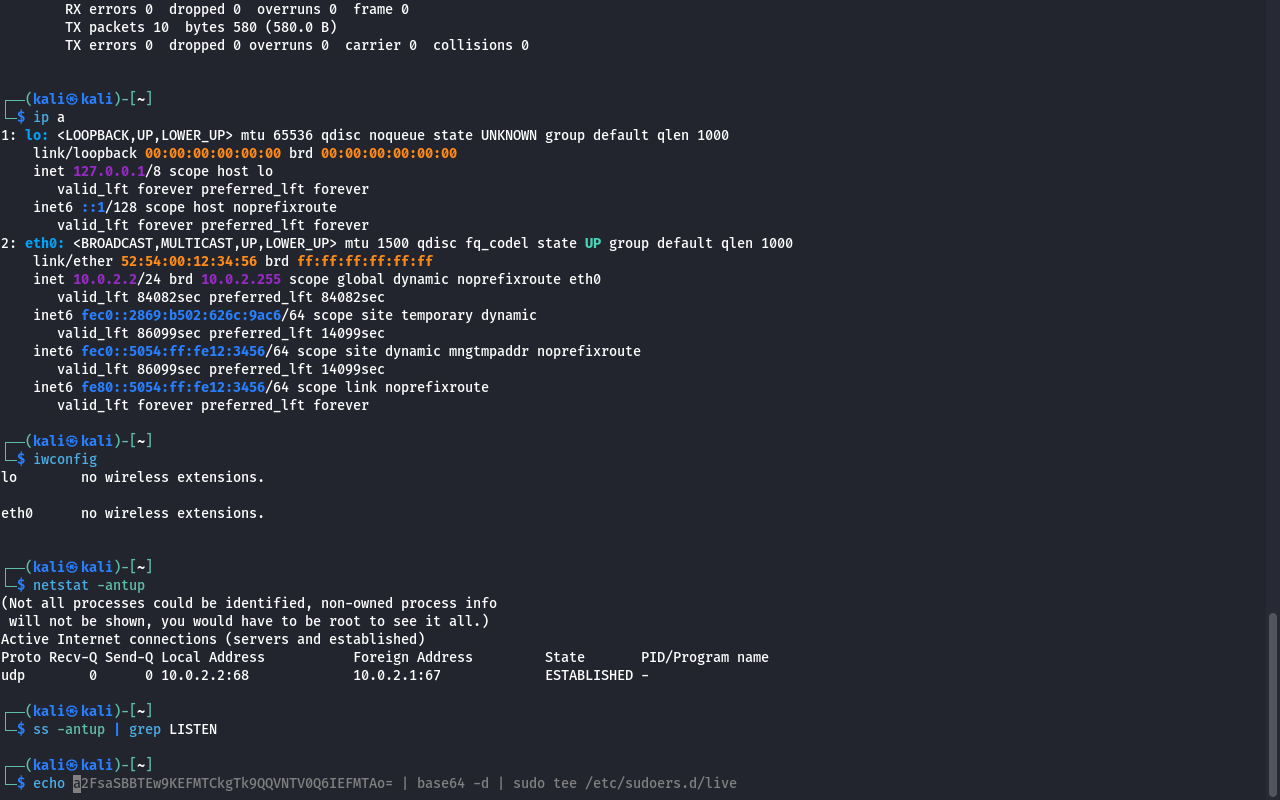
Task: Click the LISTEN word after grep
Action: (192, 729)
